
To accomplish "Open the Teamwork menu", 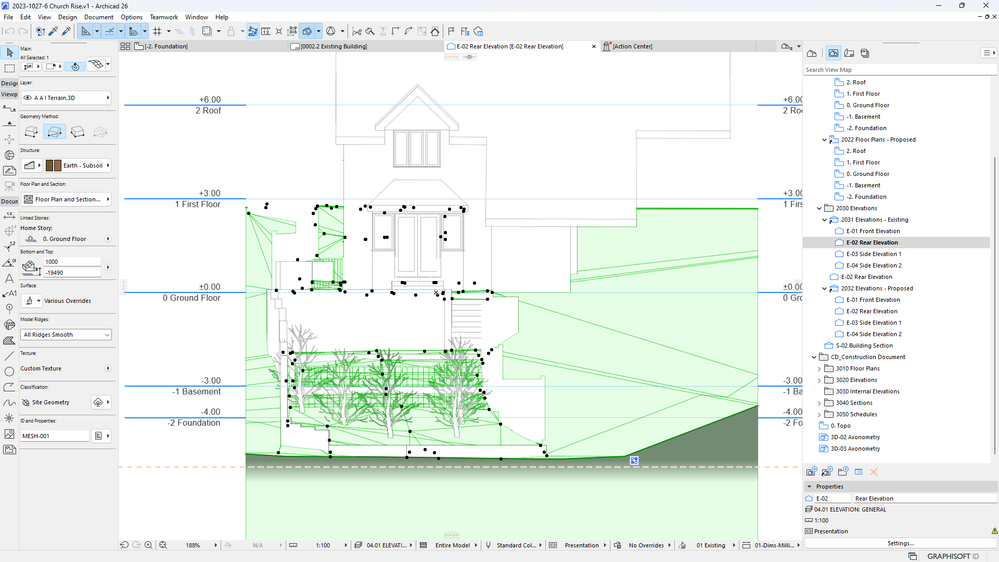I will point(163,17).
